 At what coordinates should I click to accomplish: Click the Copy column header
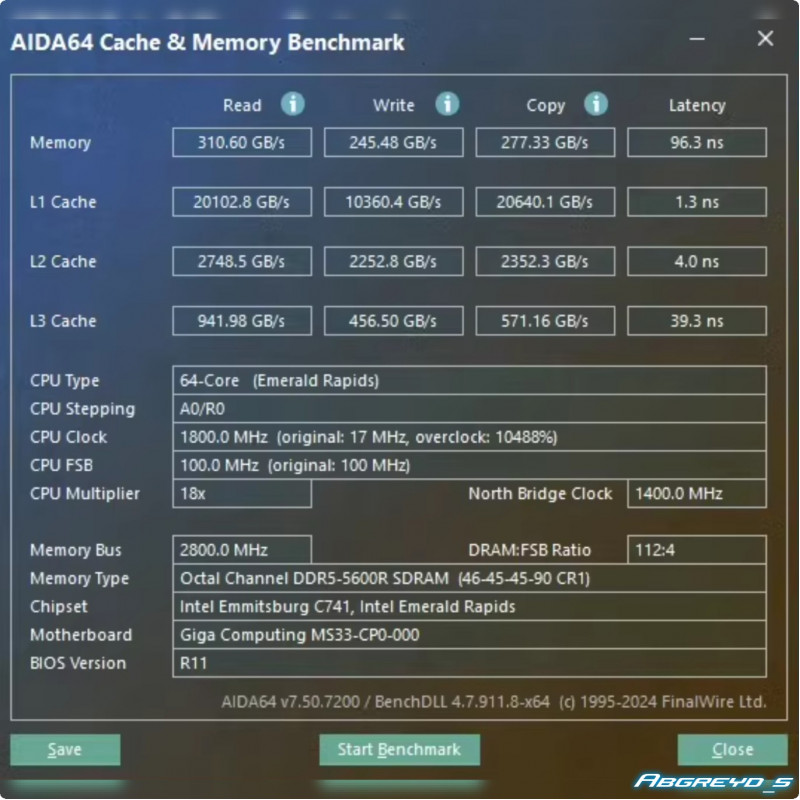coord(545,106)
